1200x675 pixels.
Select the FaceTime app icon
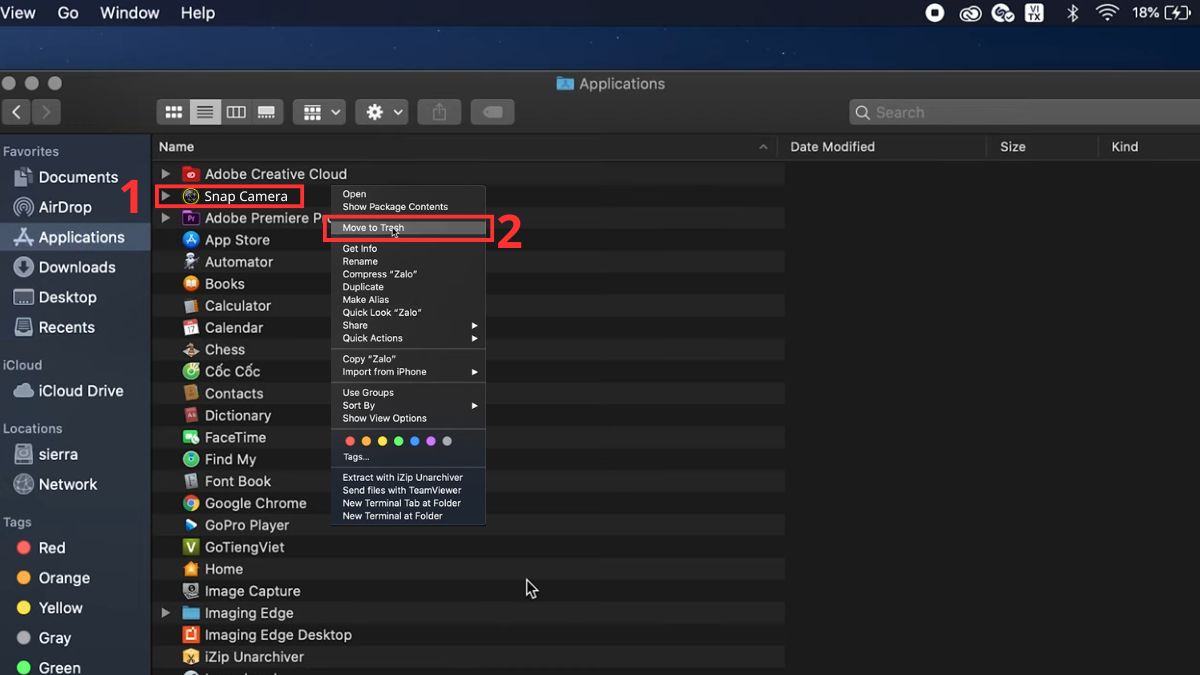[x=191, y=438]
